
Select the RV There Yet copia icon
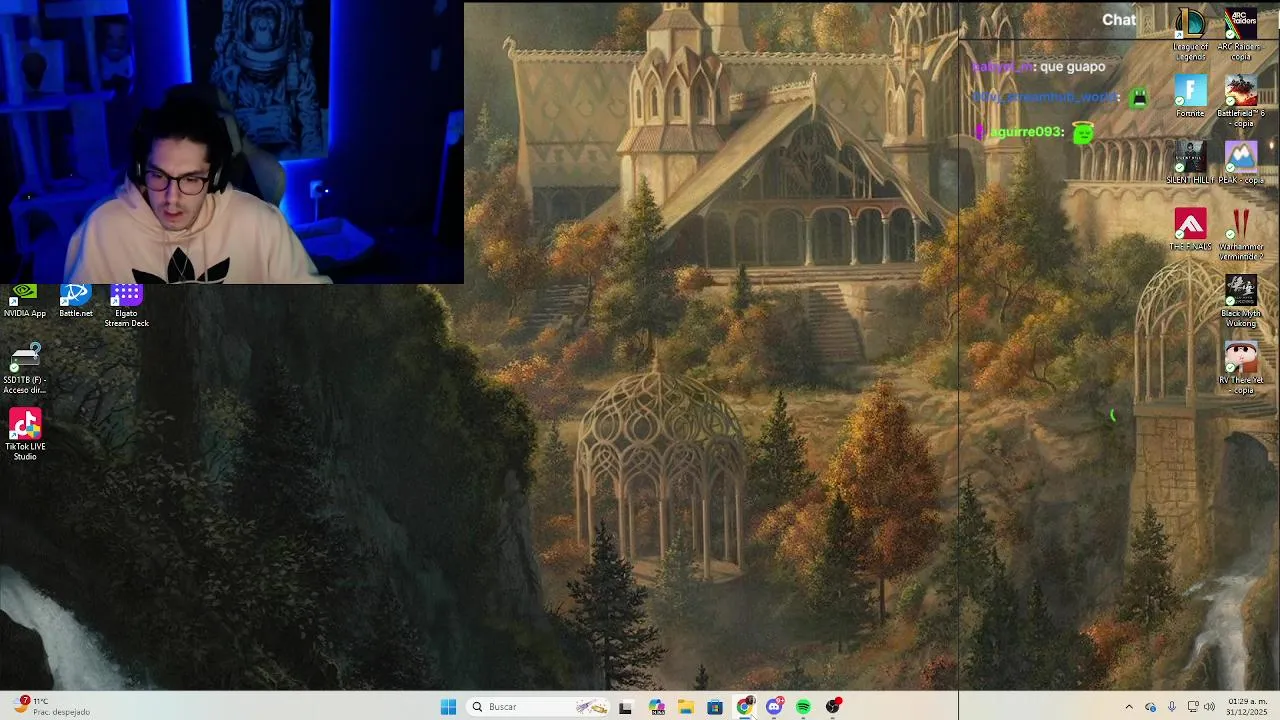point(1241,369)
